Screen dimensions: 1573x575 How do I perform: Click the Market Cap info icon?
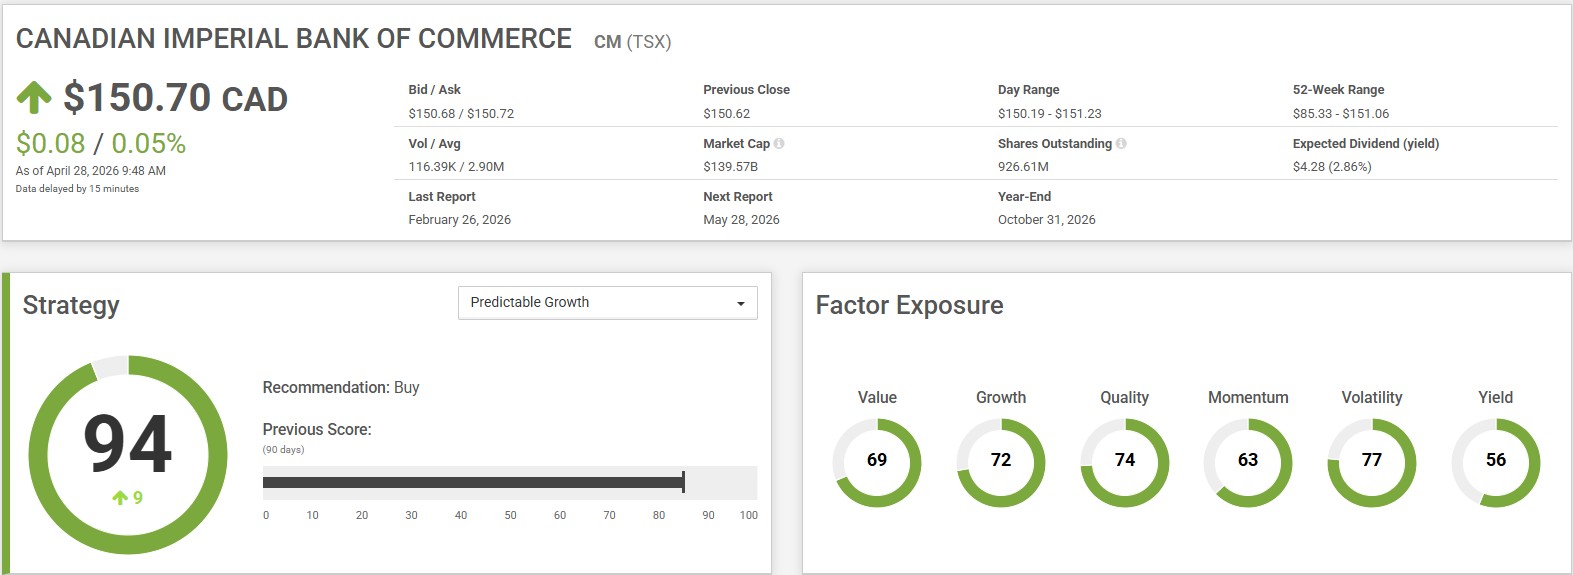[779, 144]
